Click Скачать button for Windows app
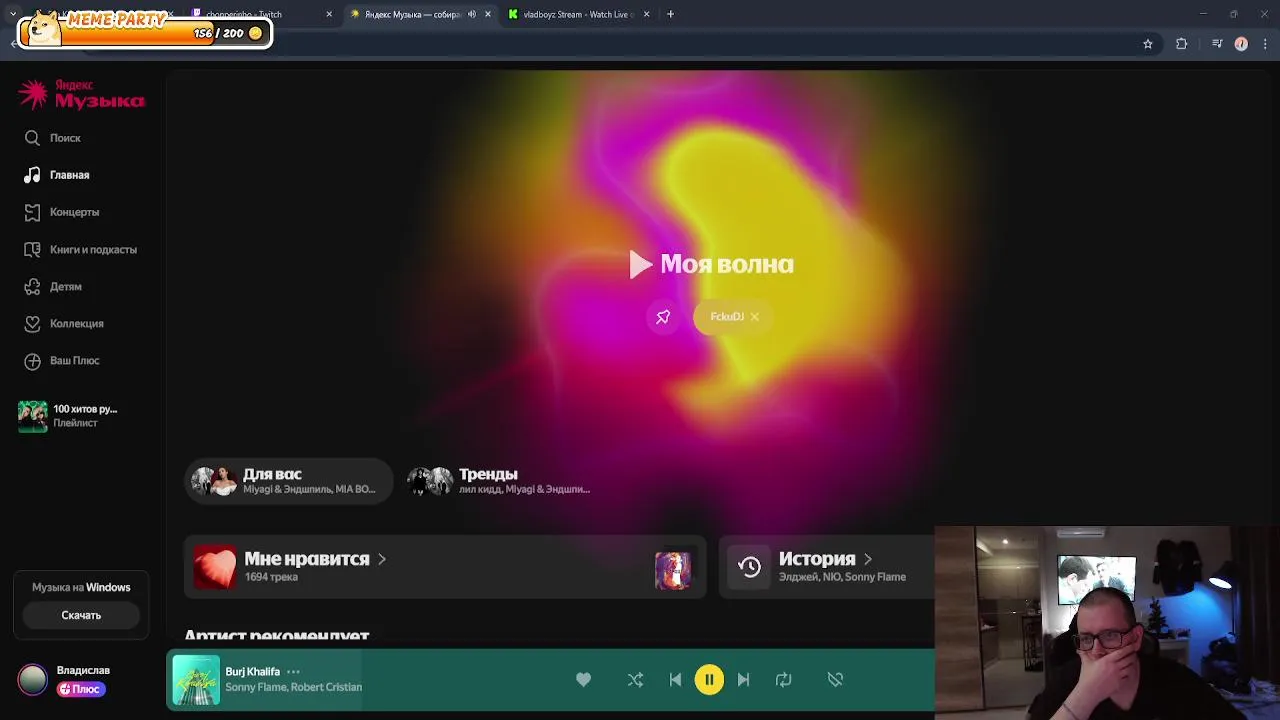Screen dimensions: 1280x720 (81, 615)
